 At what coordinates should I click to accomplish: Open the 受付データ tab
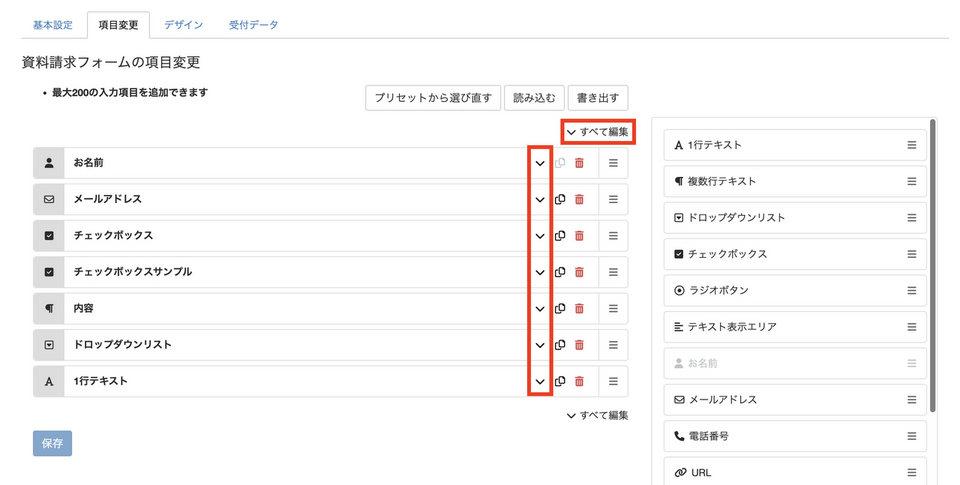pyautogui.click(x=254, y=25)
